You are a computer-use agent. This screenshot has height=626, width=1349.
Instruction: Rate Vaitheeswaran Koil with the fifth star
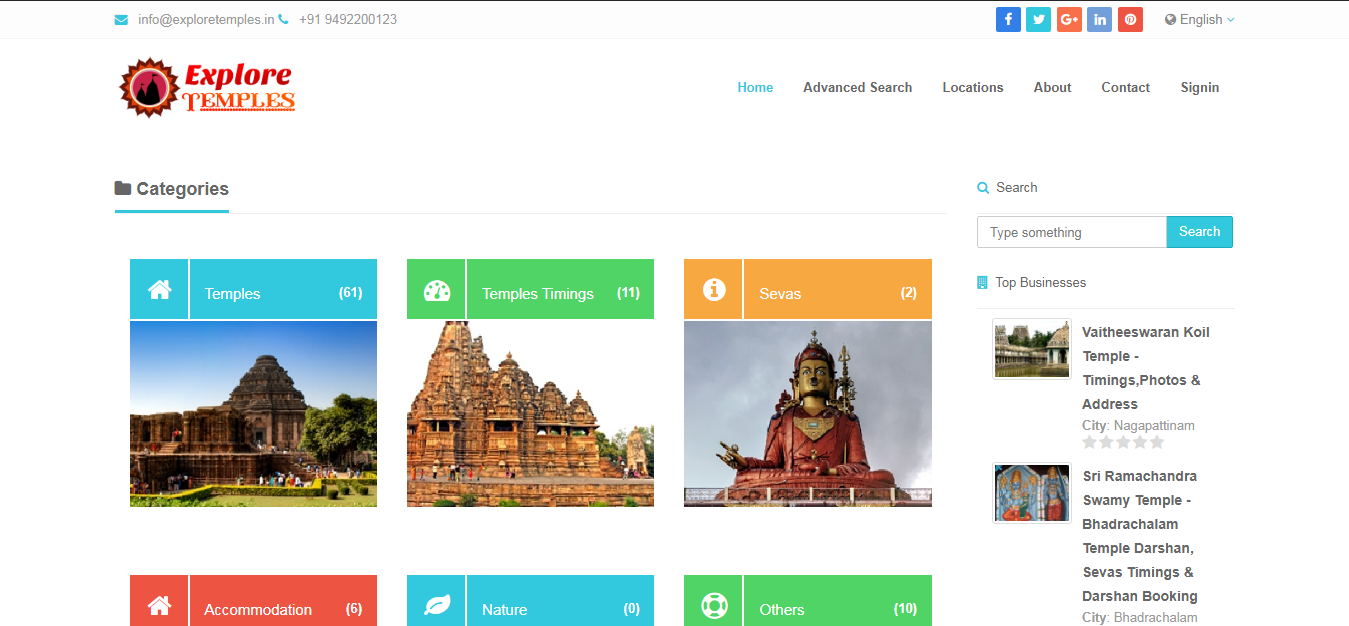[x=1157, y=442]
